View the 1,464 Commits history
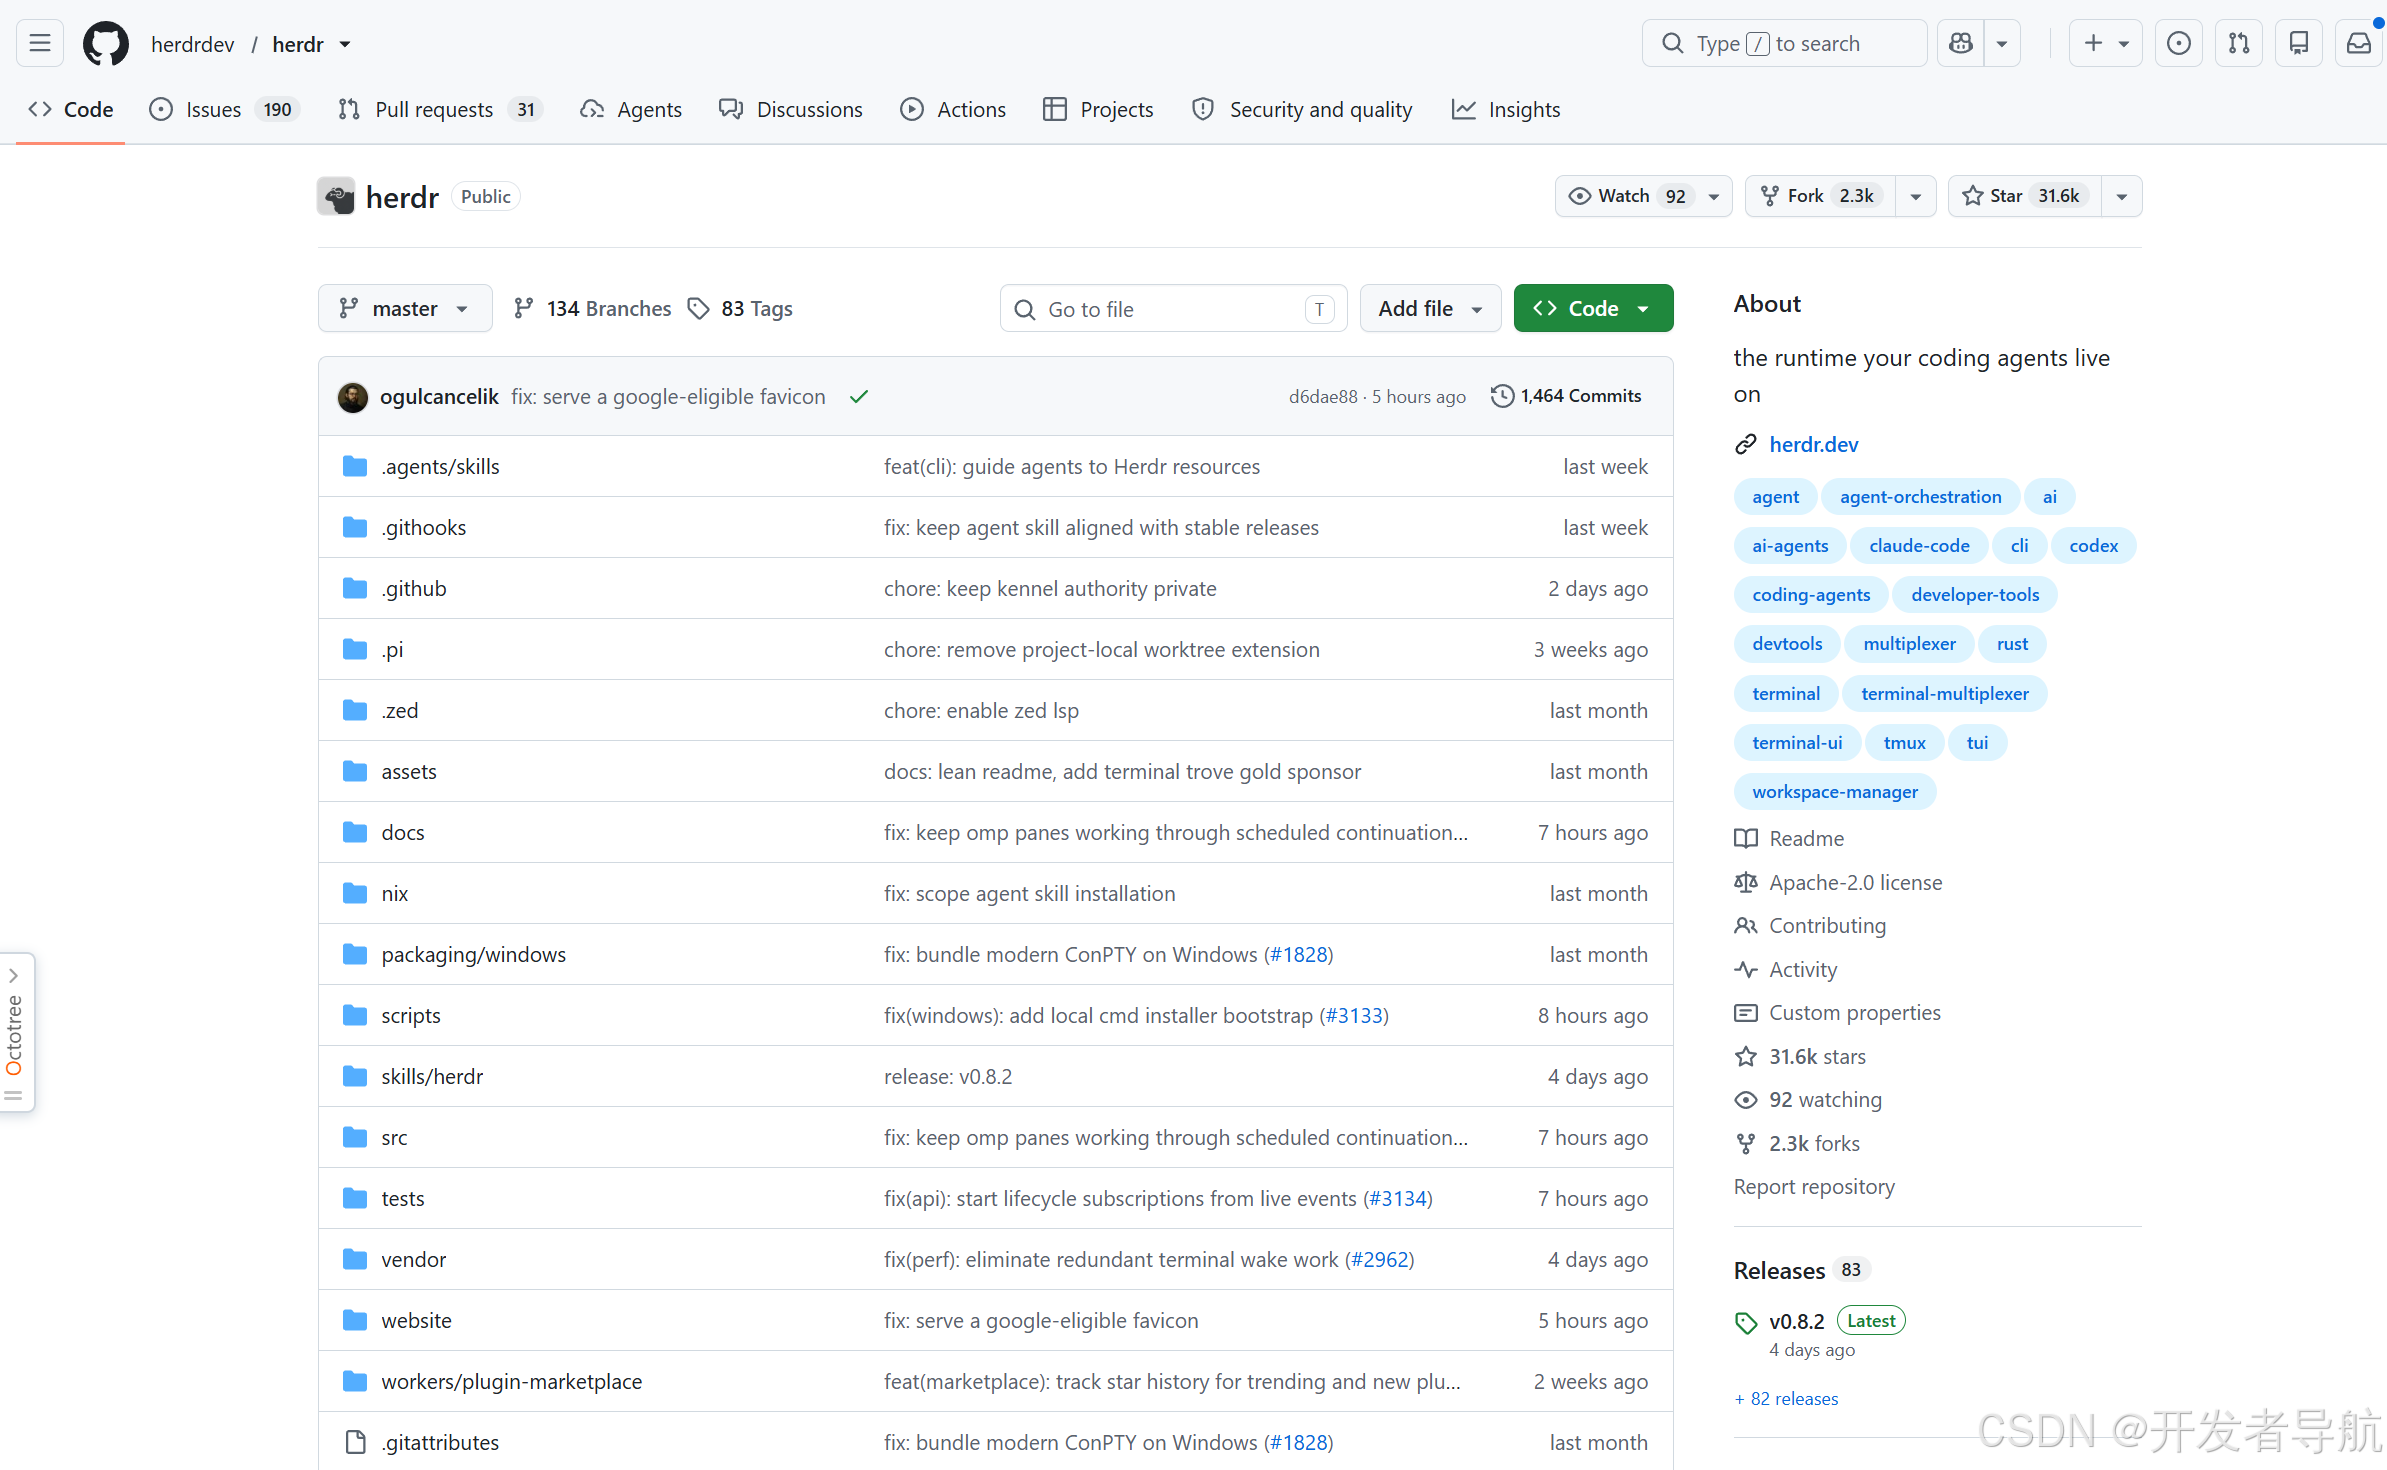 tap(1566, 396)
